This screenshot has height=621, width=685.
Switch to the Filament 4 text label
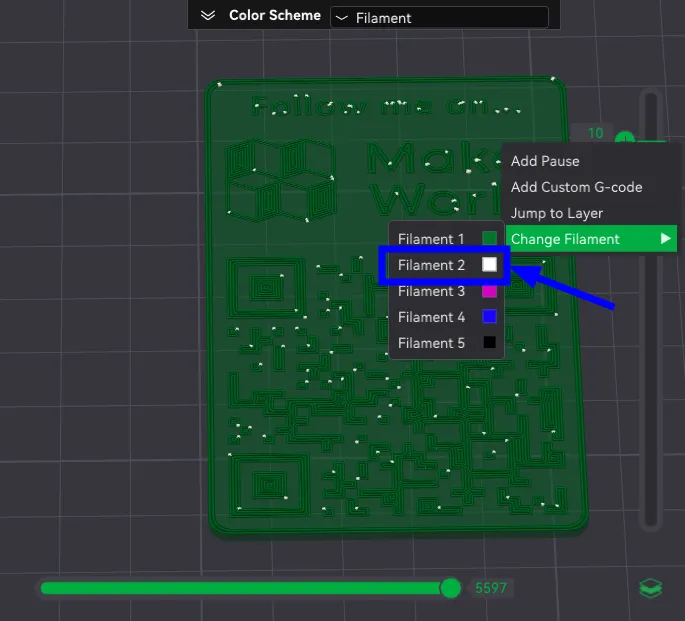click(431, 317)
